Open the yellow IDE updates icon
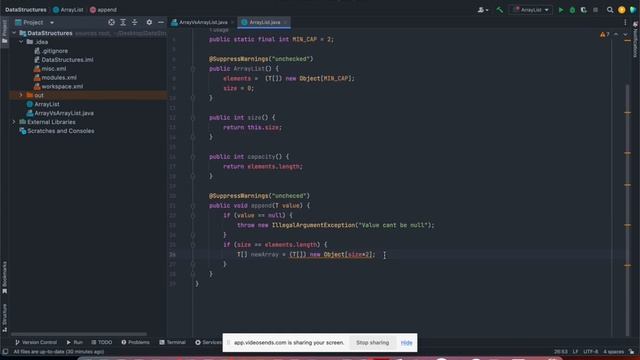640x360 pixels. coord(622,10)
